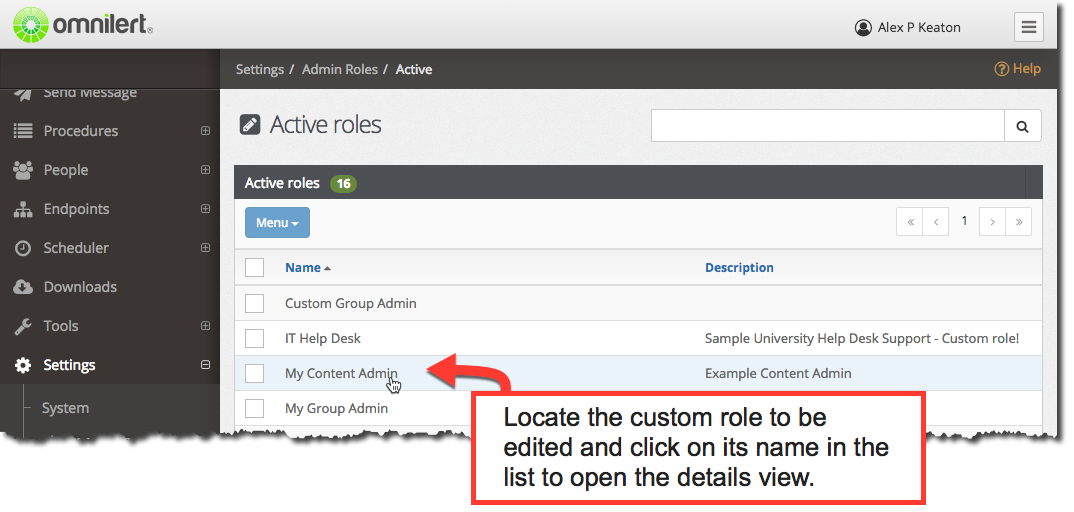Click Settings in the breadcrumb
1074x512 pixels.
point(260,69)
